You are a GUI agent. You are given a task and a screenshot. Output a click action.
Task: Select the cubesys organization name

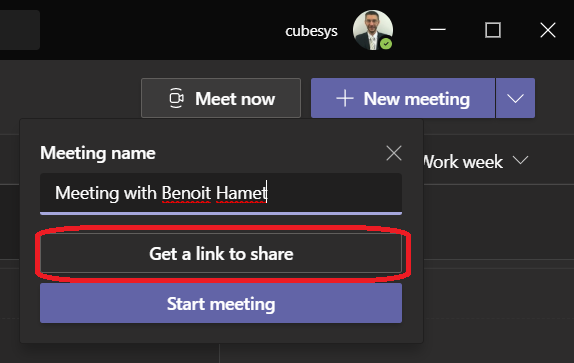(312, 31)
